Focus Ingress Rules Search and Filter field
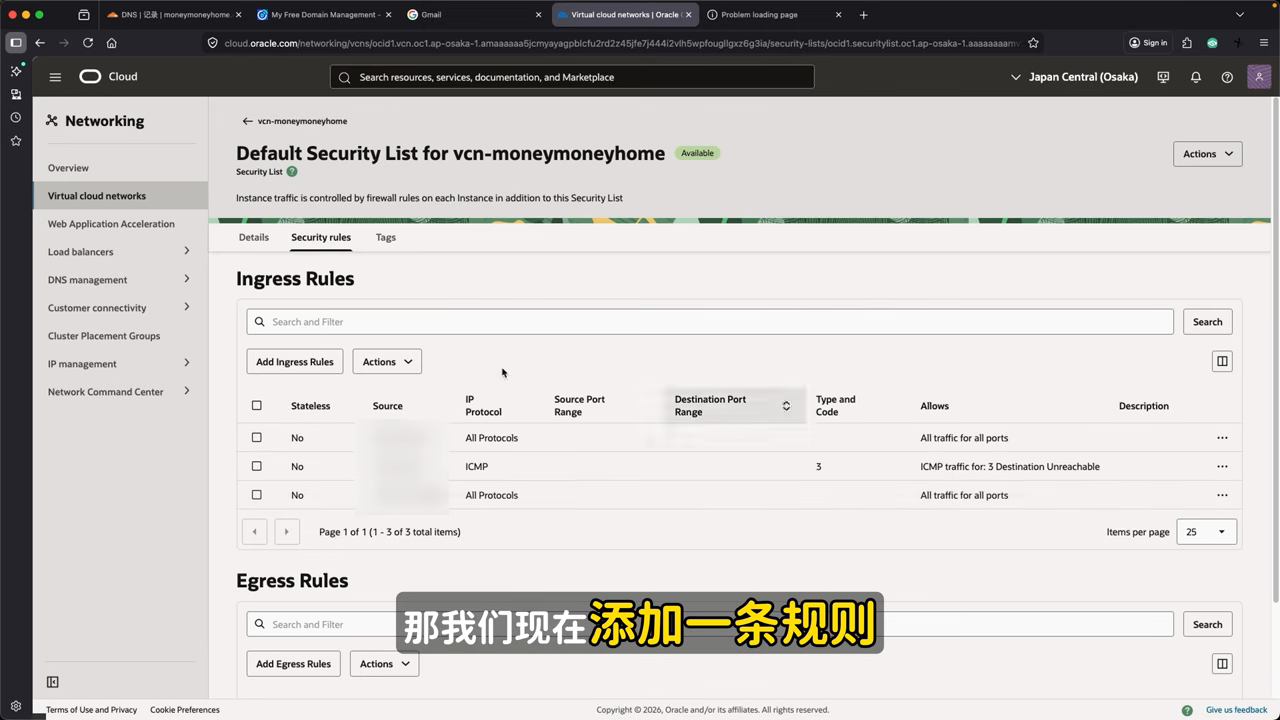Image resolution: width=1280 pixels, height=720 pixels. coord(710,322)
